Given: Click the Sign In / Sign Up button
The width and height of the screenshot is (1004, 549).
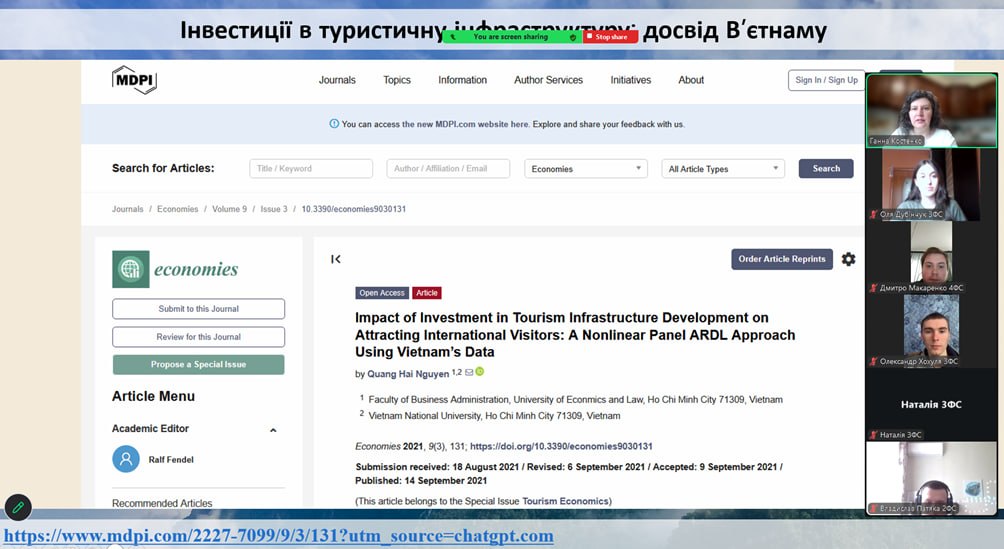Looking at the screenshot, I should coord(826,80).
